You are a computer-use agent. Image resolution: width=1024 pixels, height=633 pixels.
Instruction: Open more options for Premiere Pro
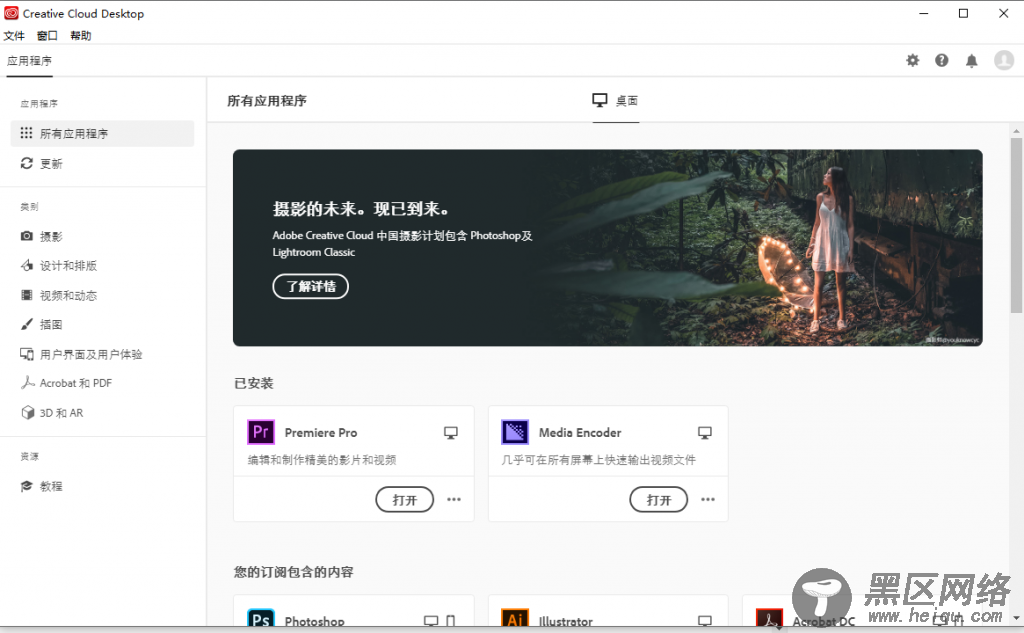[x=454, y=500]
